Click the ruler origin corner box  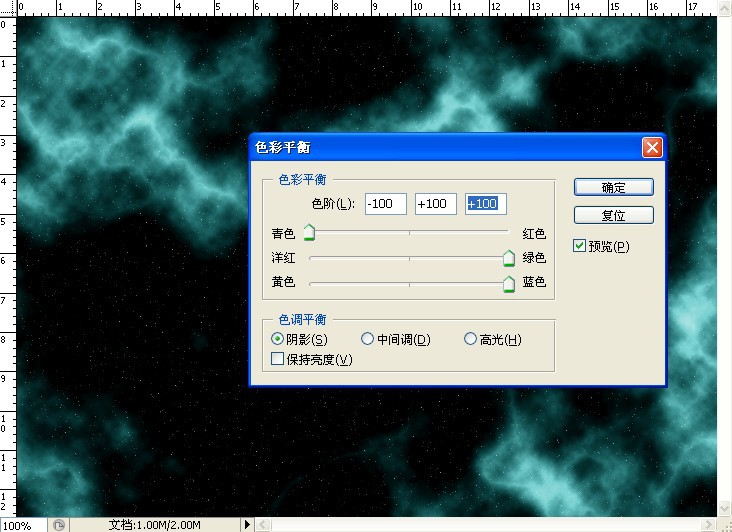pos(8,8)
